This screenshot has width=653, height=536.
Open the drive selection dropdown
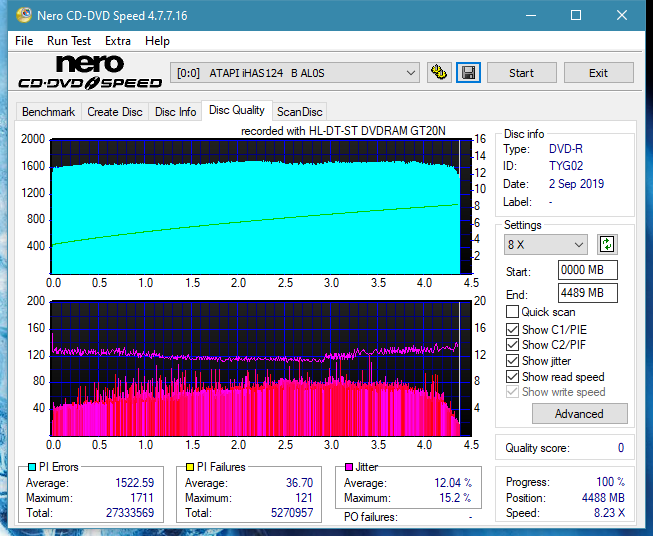click(295, 73)
